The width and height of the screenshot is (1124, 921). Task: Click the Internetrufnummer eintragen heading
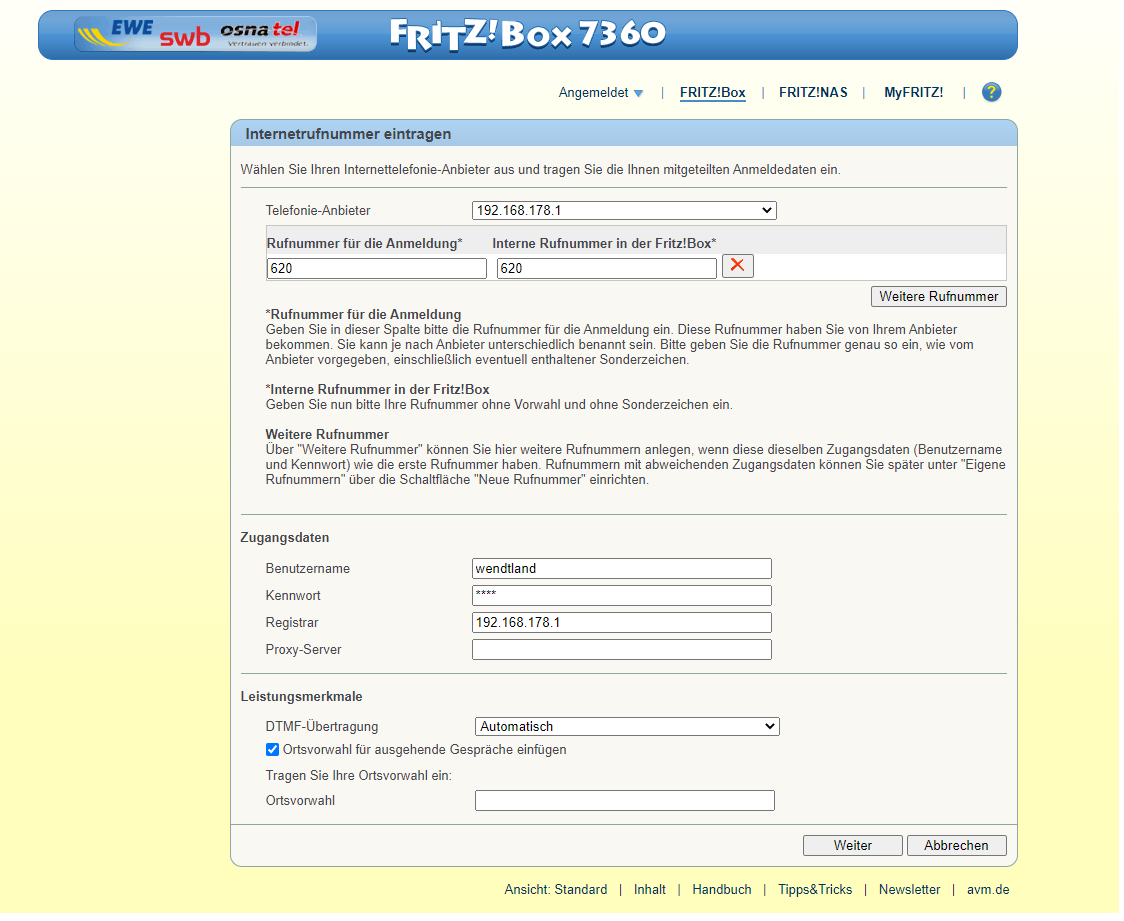pos(350,135)
